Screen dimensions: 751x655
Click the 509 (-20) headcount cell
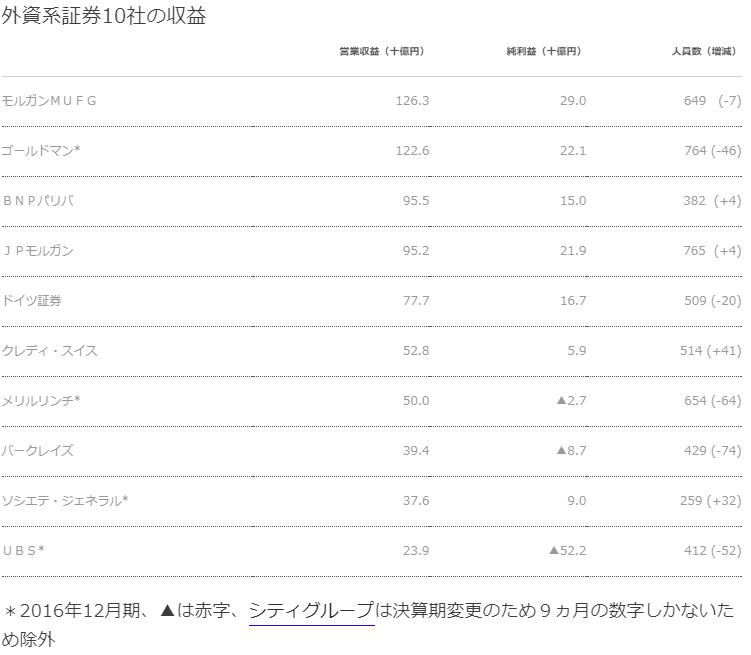click(712, 301)
